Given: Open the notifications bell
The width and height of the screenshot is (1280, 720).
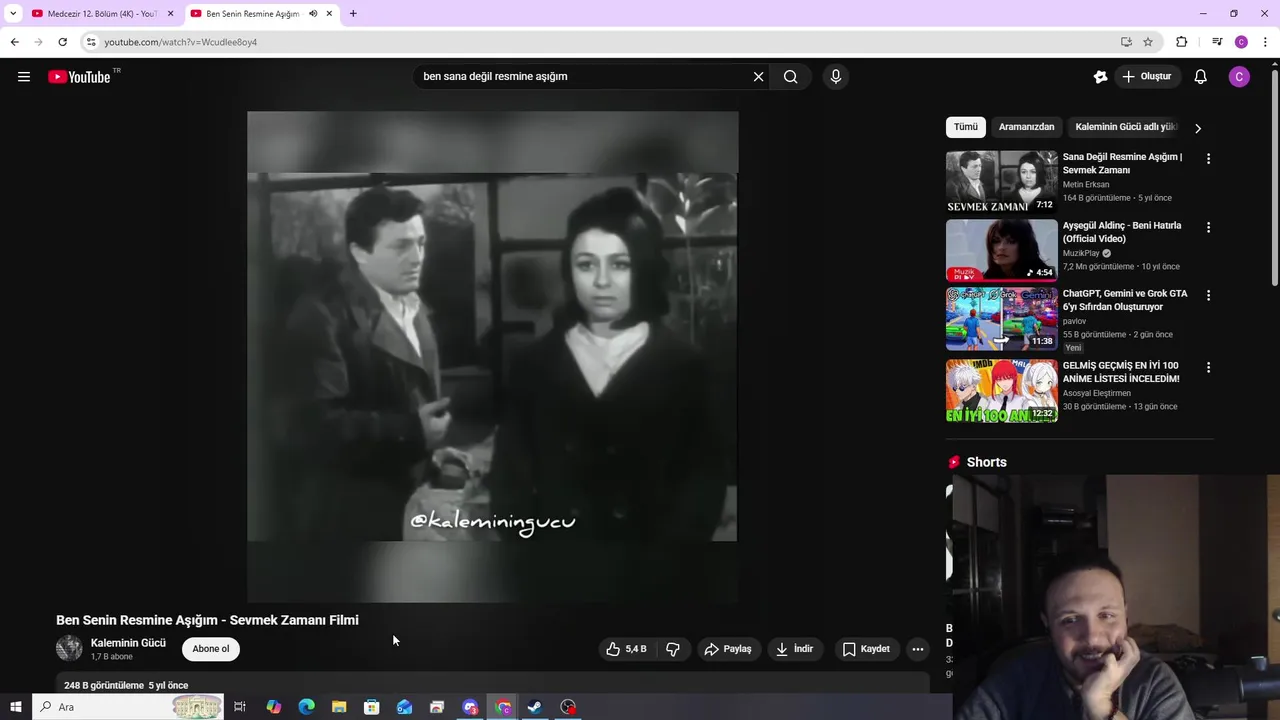Looking at the screenshot, I should click(x=1201, y=77).
